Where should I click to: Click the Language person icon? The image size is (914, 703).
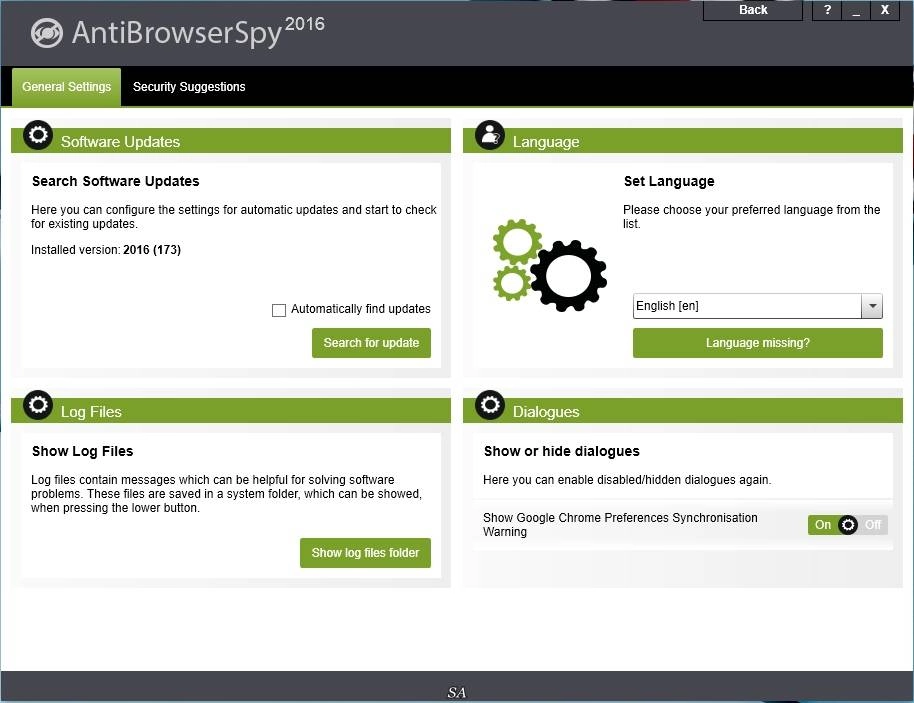pos(490,135)
